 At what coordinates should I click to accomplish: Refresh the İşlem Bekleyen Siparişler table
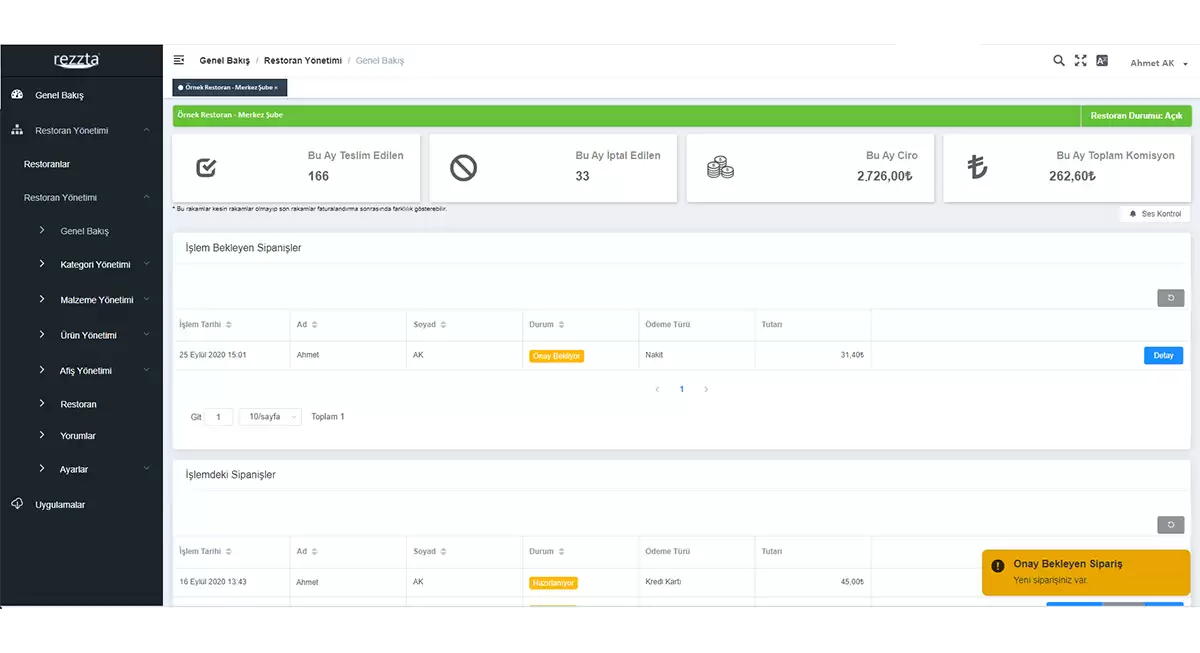(x=1170, y=298)
